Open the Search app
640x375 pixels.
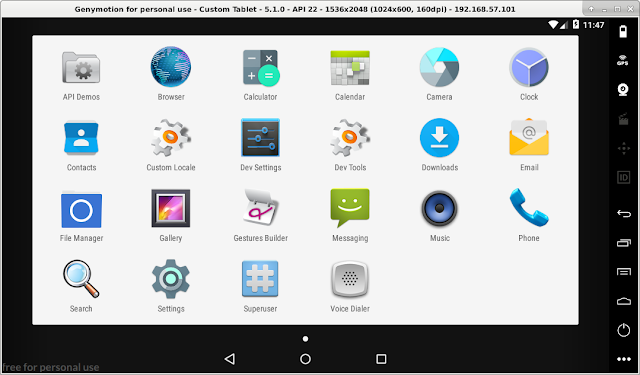coord(81,287)
